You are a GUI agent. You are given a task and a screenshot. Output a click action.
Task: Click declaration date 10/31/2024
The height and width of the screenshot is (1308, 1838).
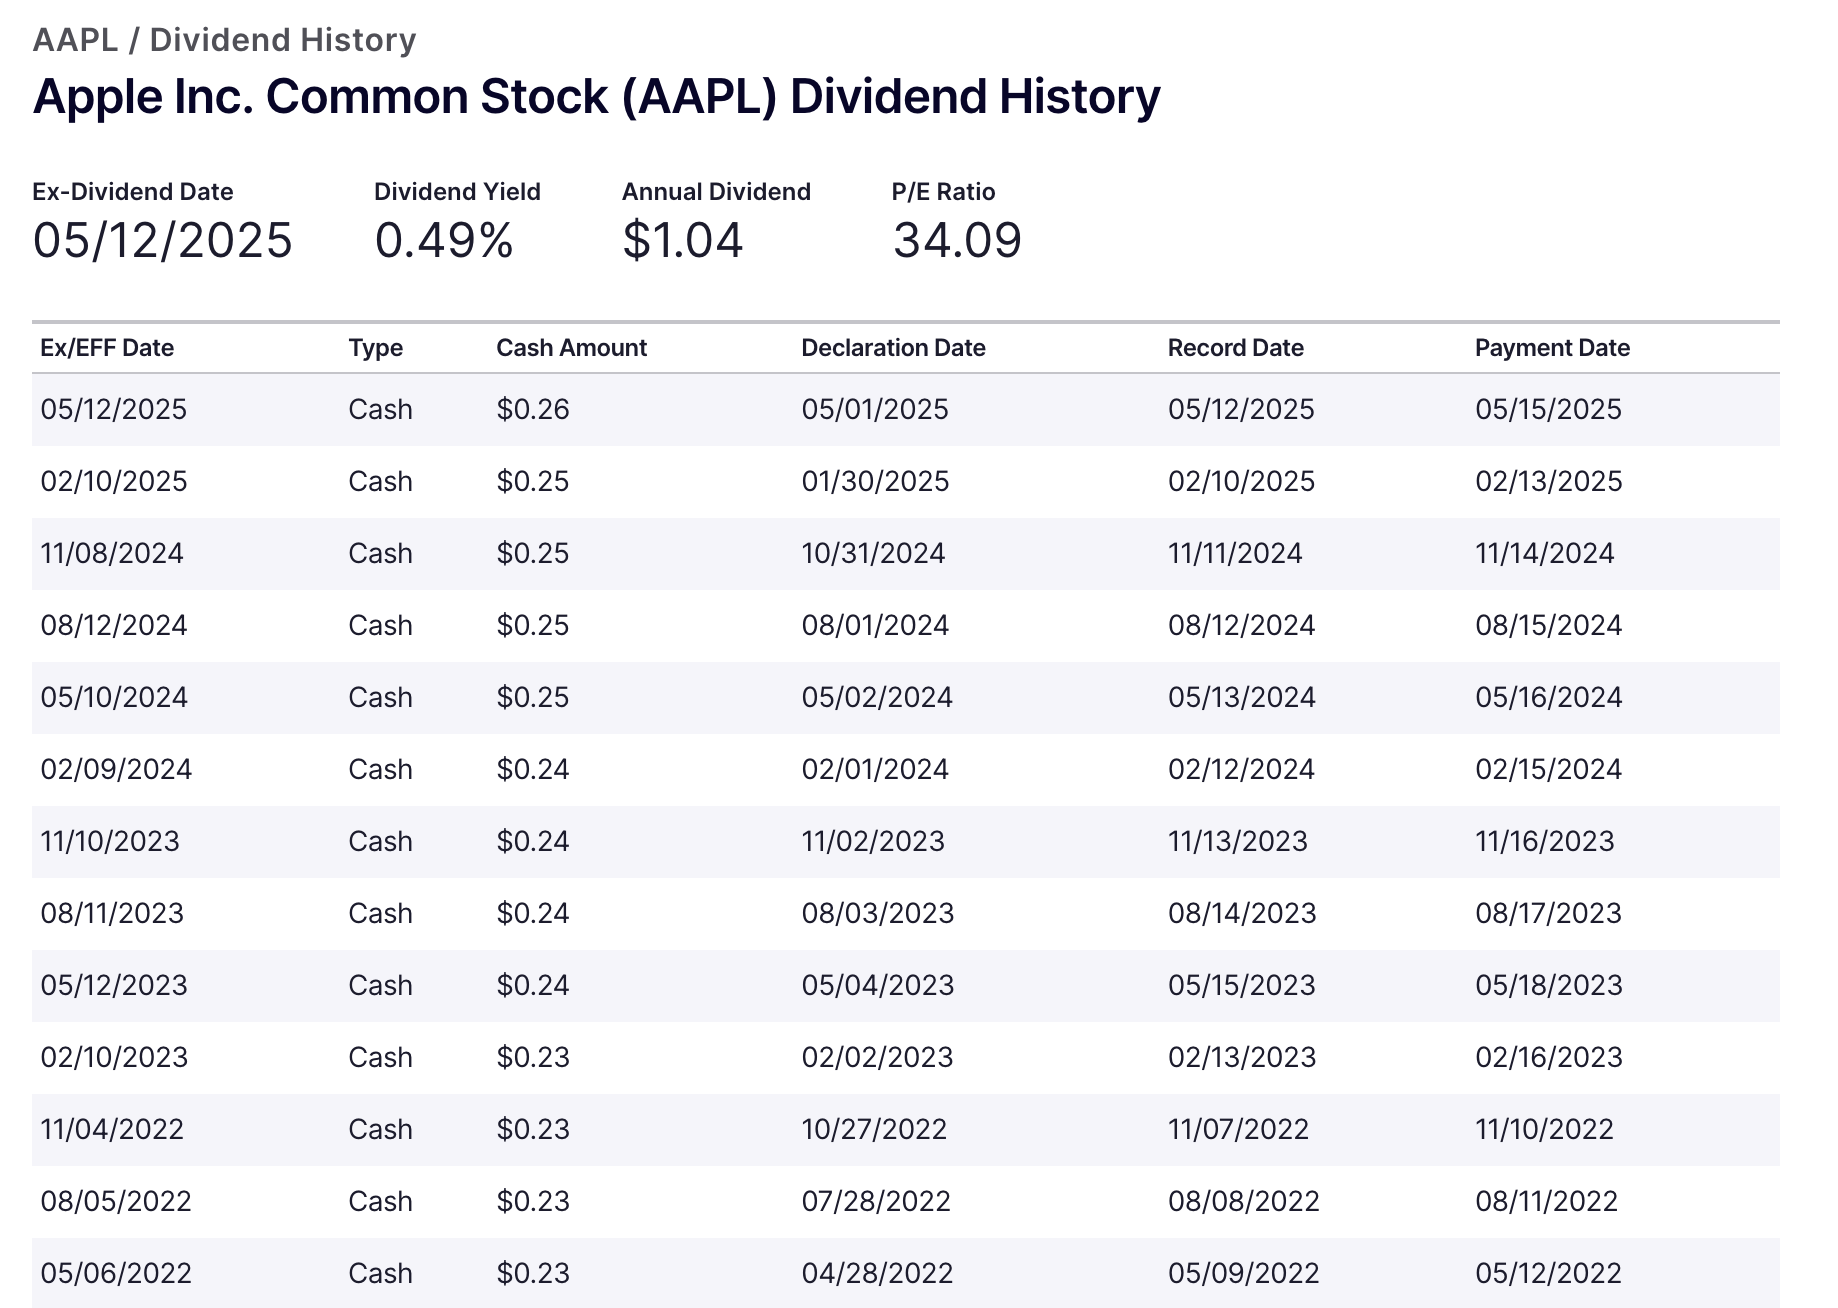pos(873,553)
